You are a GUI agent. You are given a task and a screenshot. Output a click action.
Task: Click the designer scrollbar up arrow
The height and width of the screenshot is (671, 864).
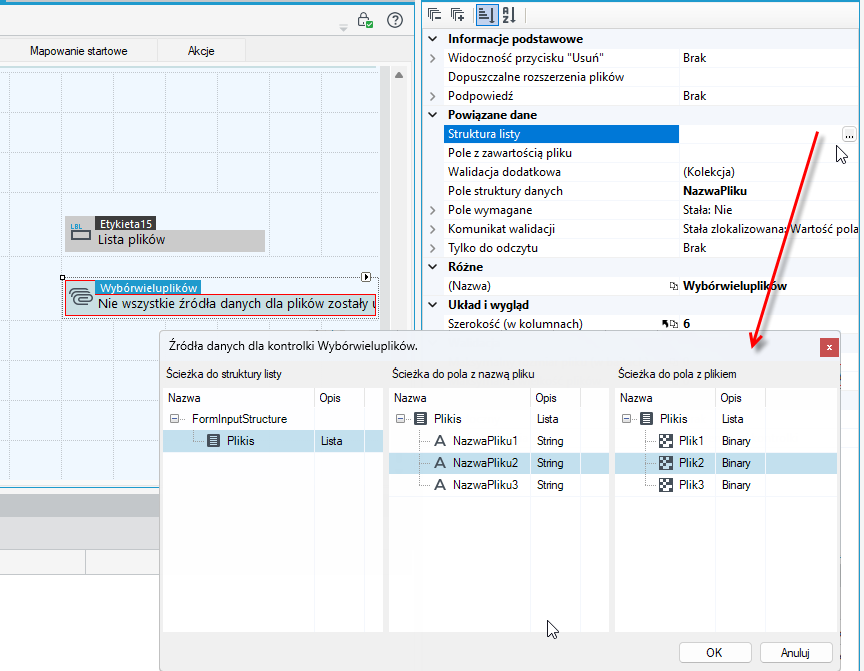[399, 75]
